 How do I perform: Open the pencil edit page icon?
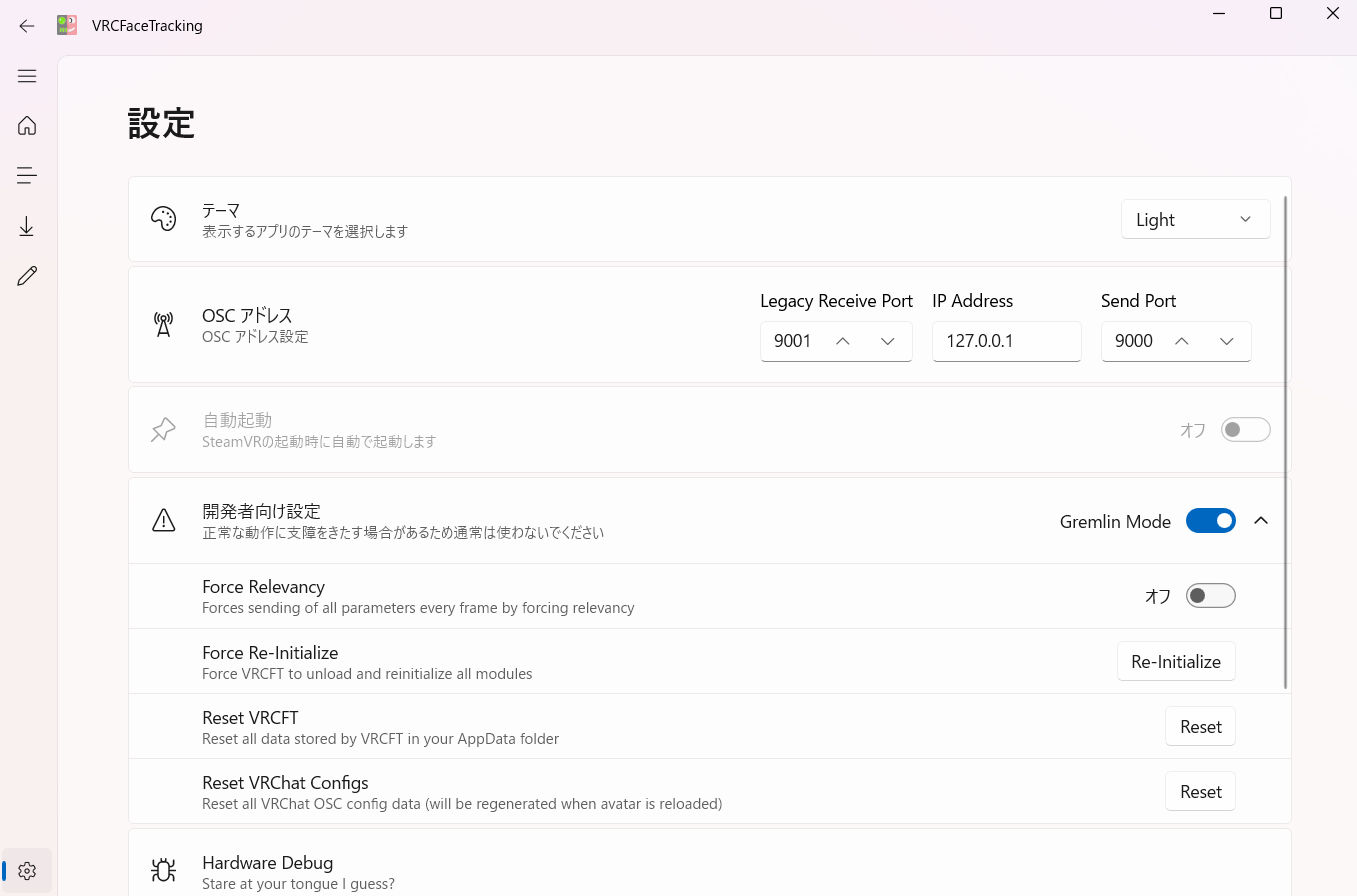coord(27,277)
